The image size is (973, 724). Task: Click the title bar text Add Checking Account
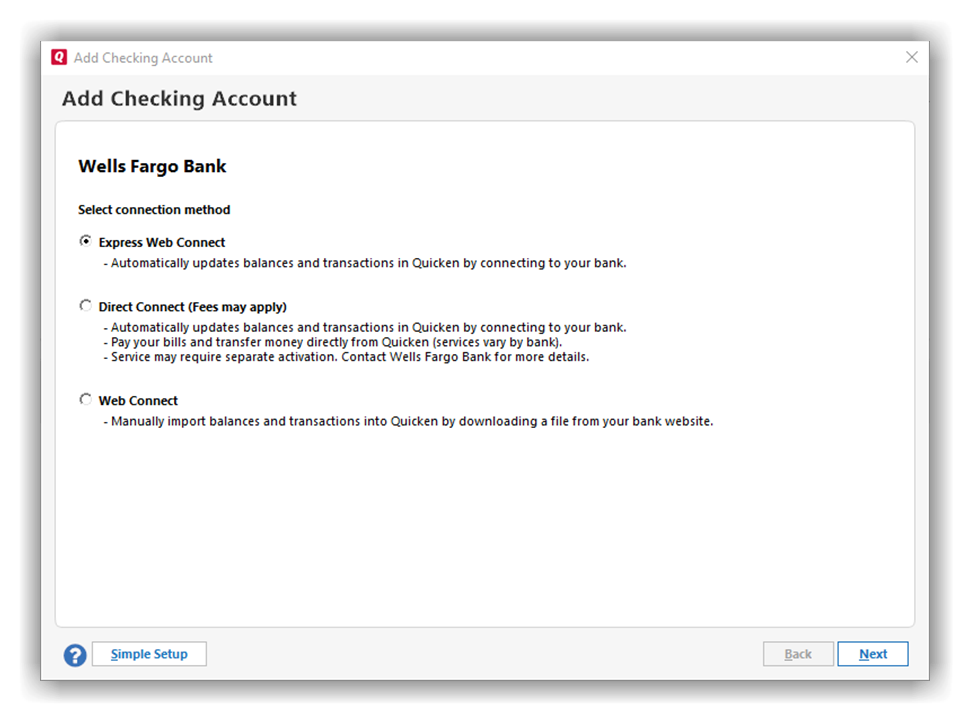tap(143, 58)
